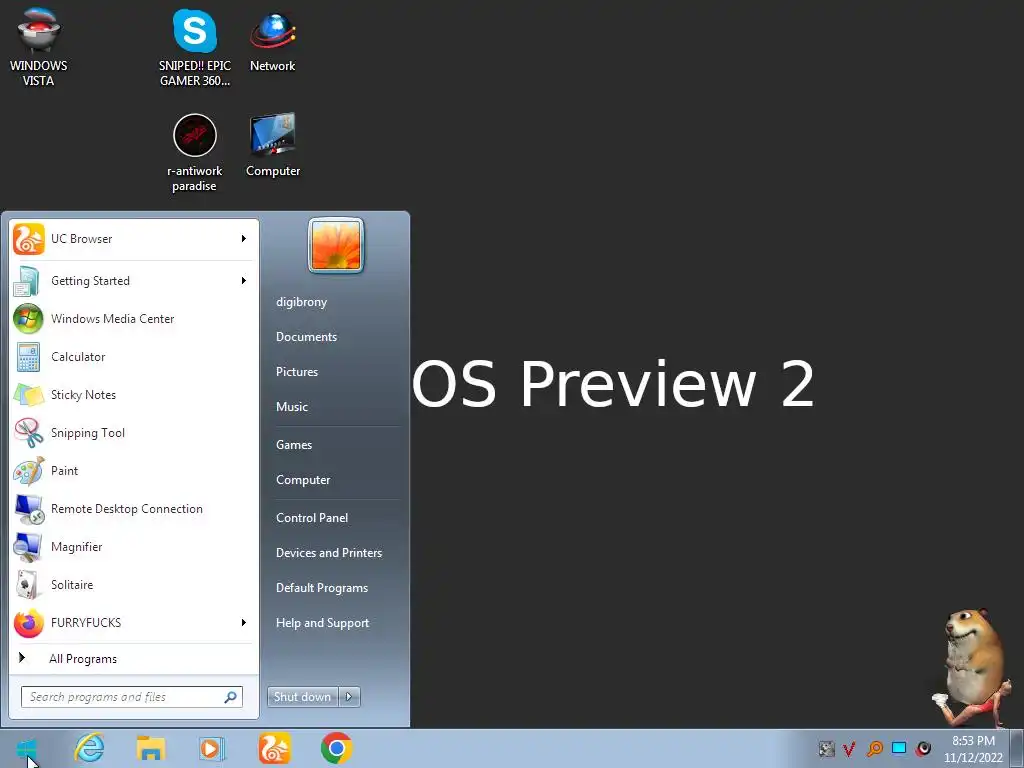Open Default Programs

tap(321, 588)
